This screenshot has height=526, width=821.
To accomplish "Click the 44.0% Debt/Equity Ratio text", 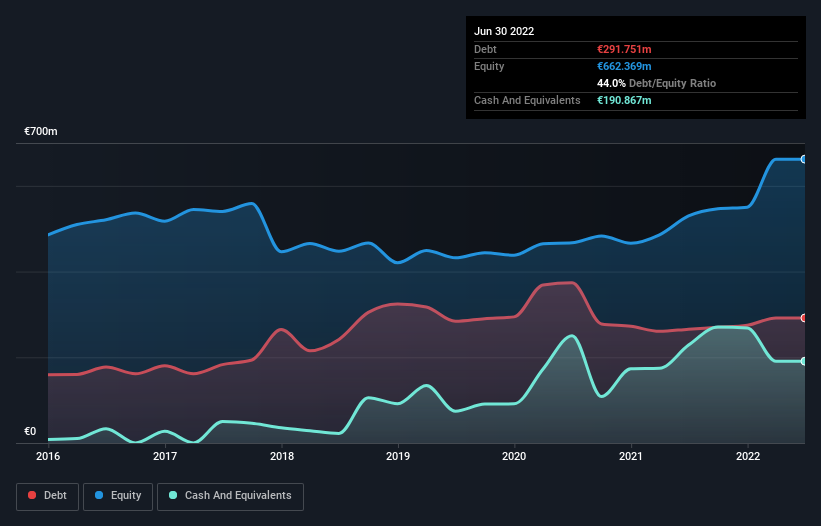I will 657,83.
